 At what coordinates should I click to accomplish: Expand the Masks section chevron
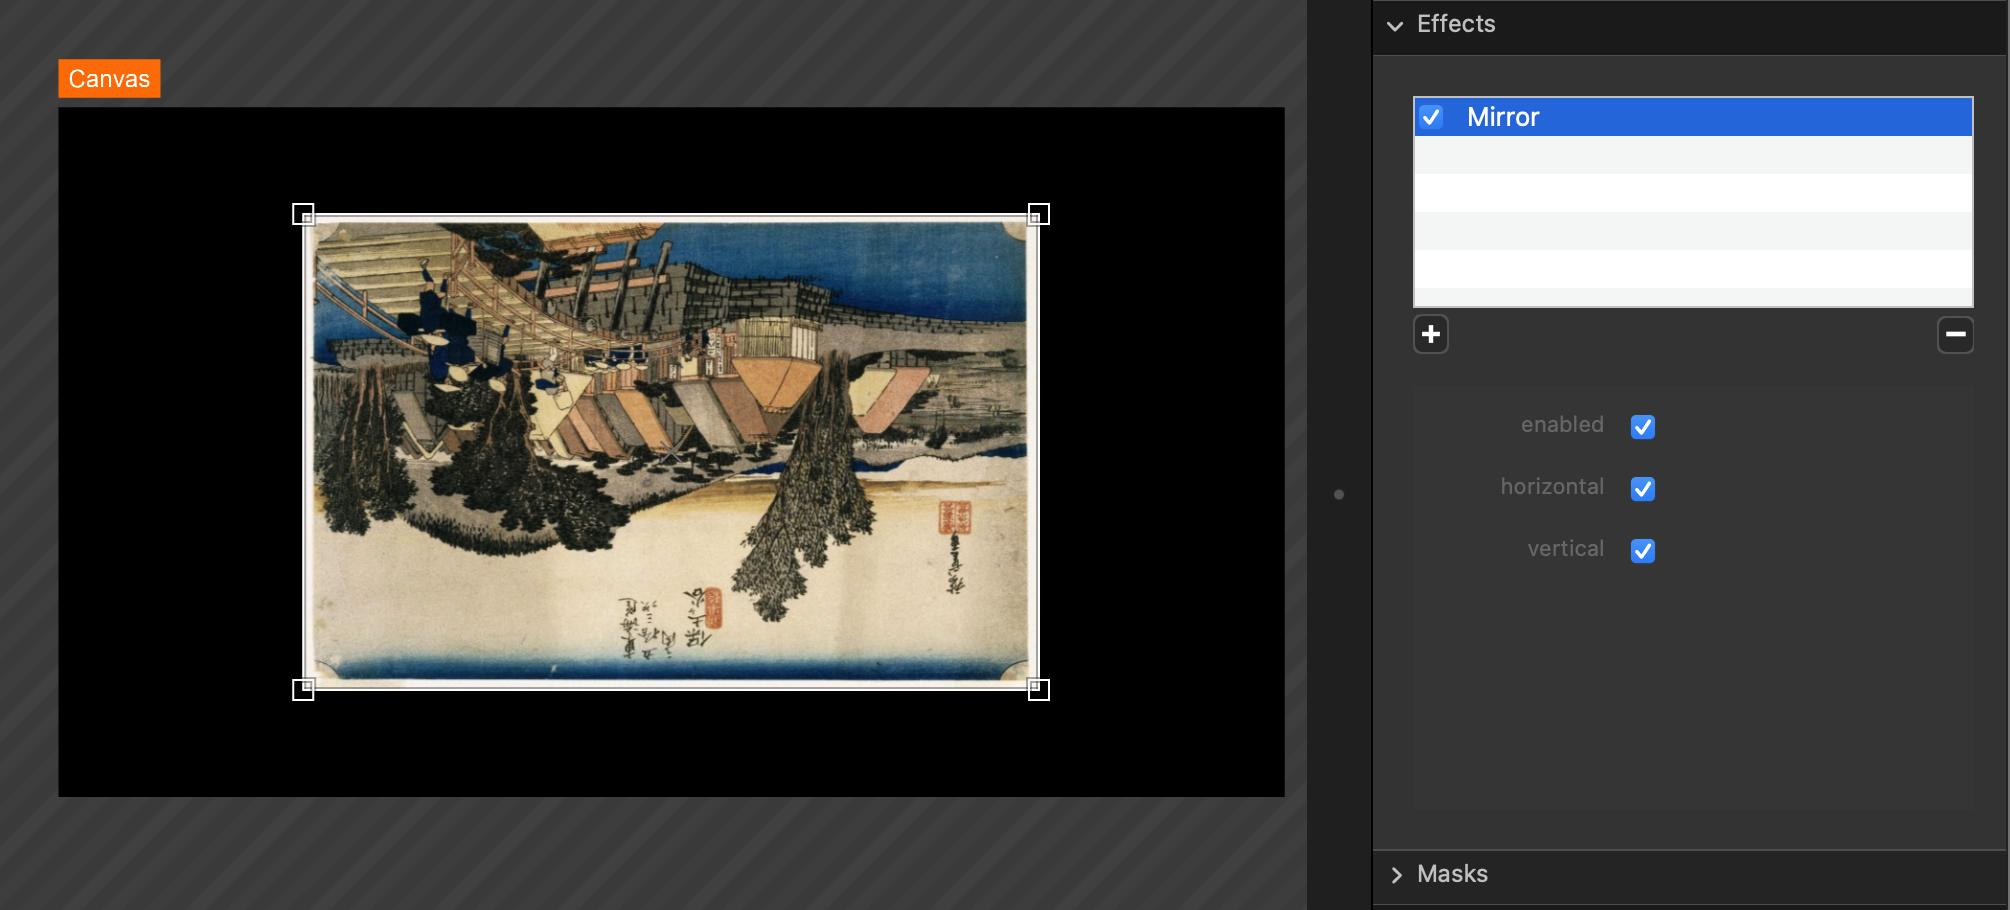pos(1396,875)
